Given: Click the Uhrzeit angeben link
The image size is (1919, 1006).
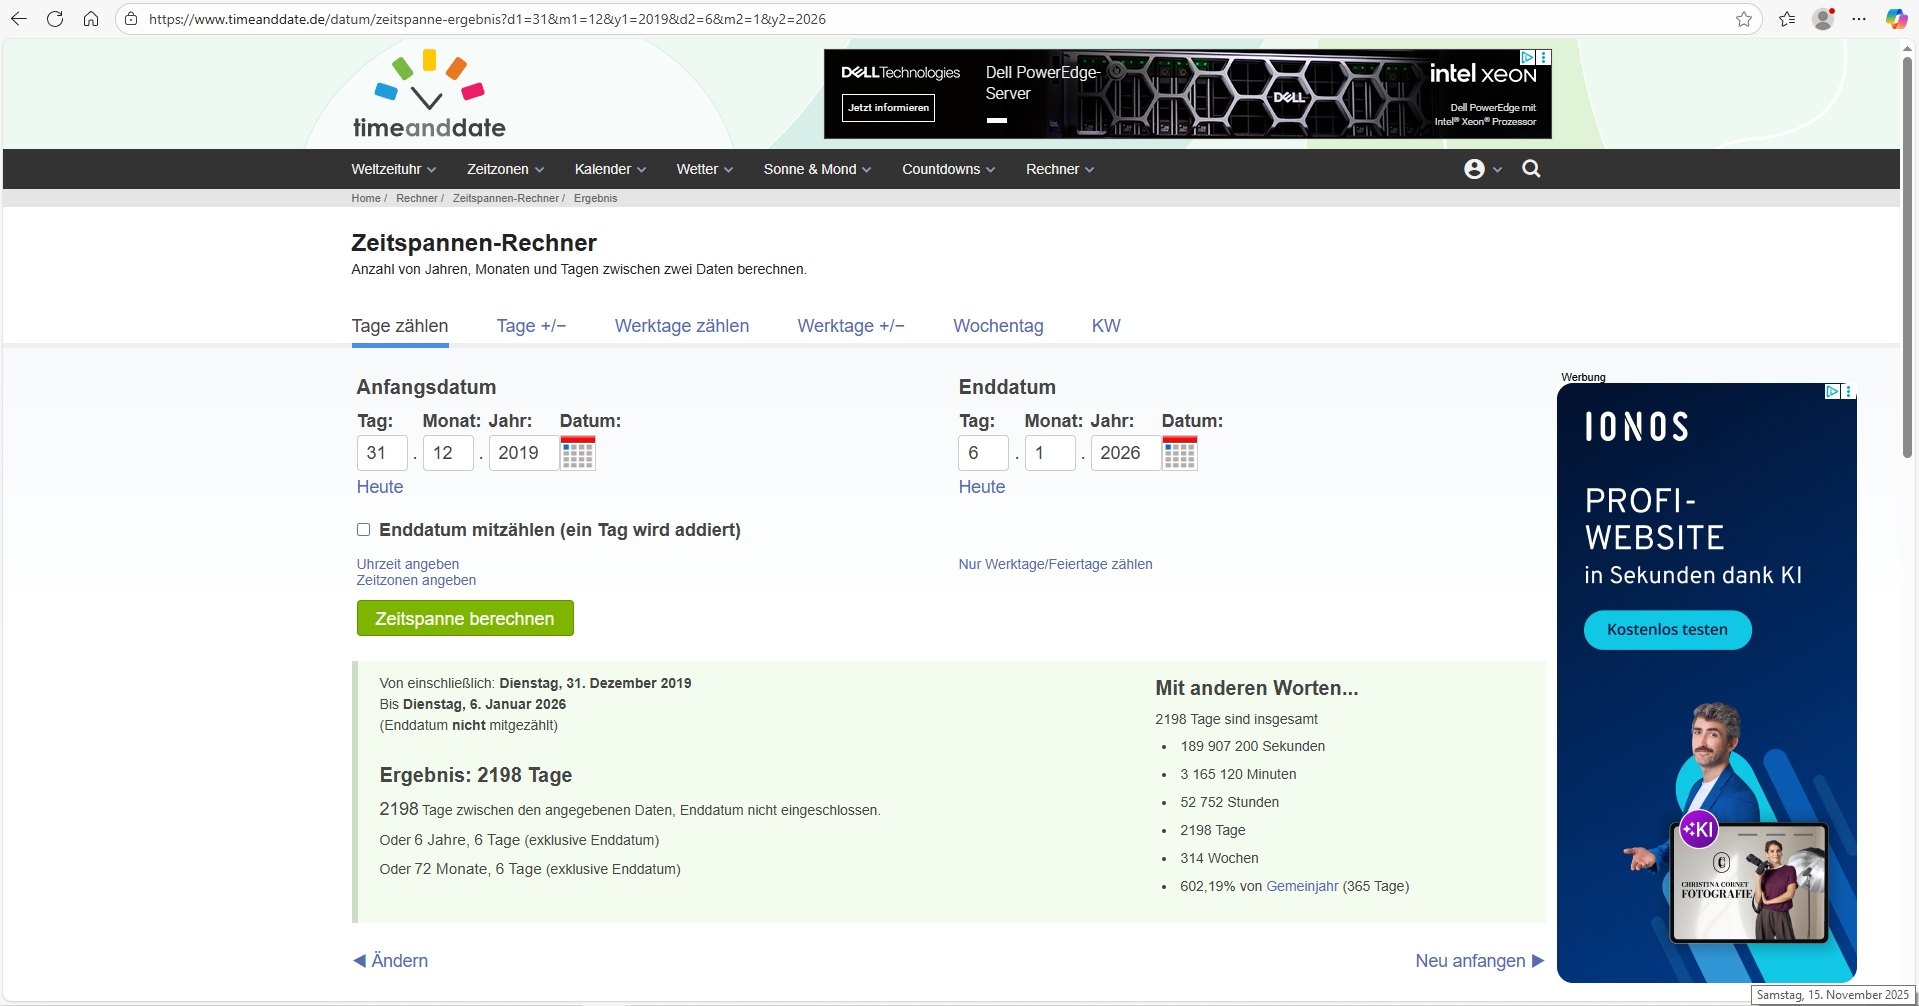Looking at the screenshot, I should [408, 564].
